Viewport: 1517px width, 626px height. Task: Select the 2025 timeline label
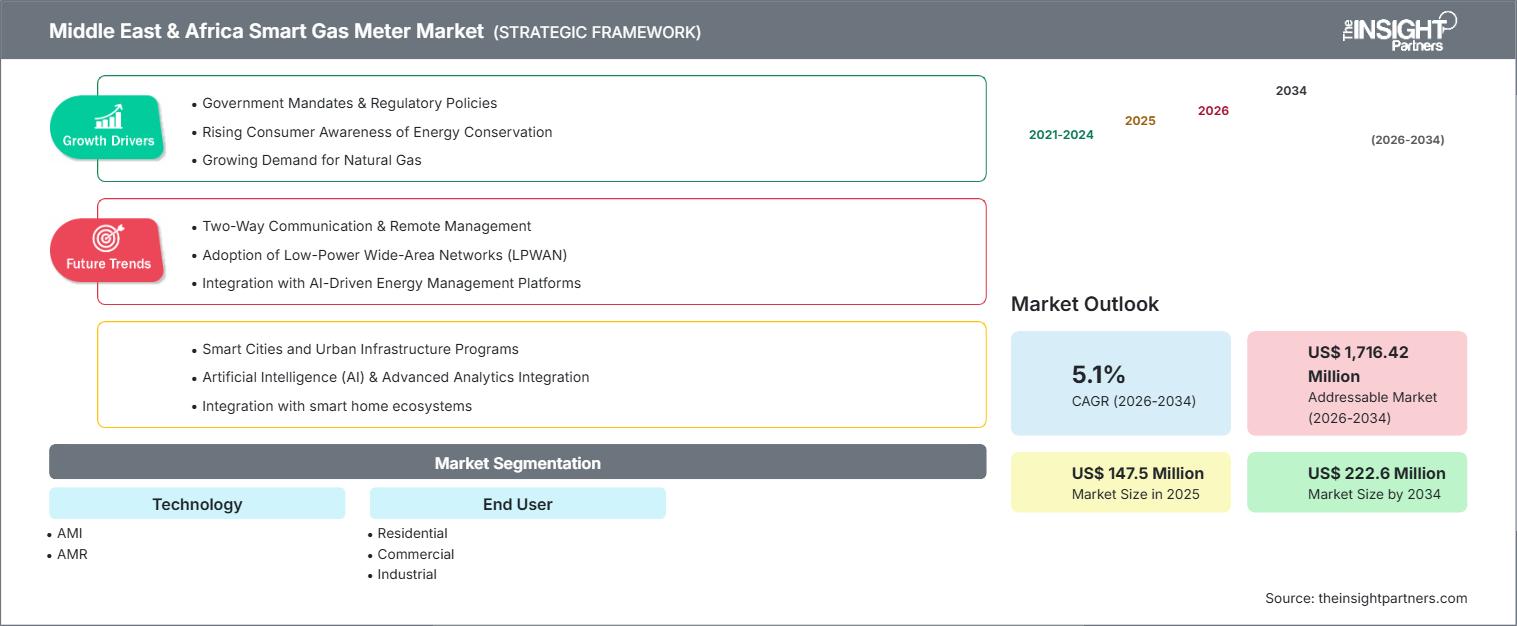1140,120
